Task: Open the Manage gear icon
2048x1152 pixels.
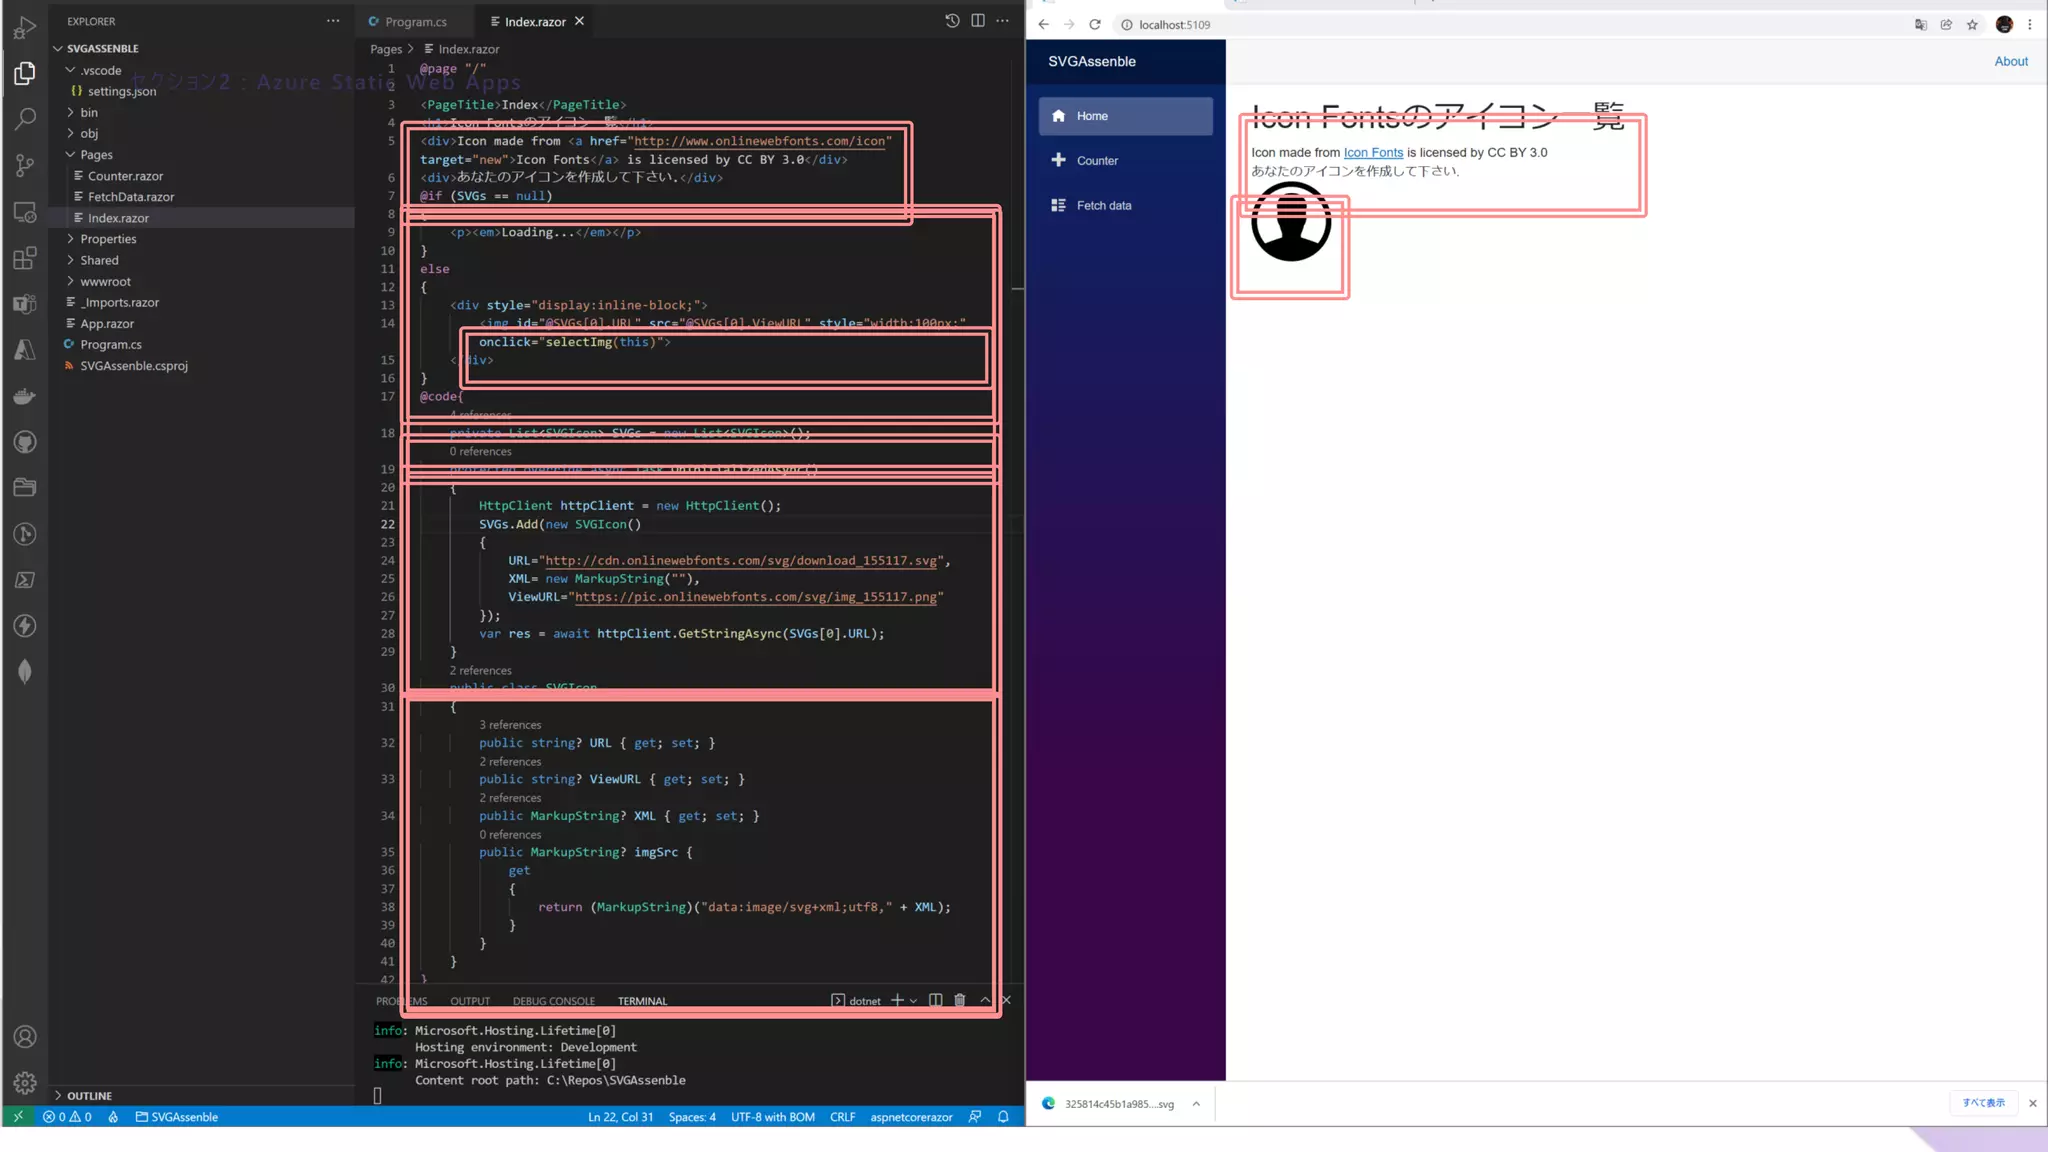Action: pos(25,1083)
